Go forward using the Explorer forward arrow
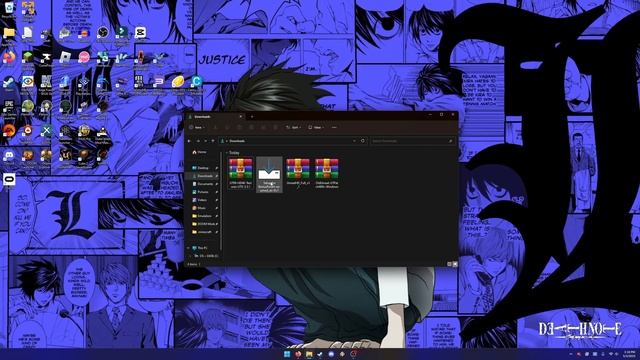The width and height of the screenshot is (640, 360). point(198,141)
